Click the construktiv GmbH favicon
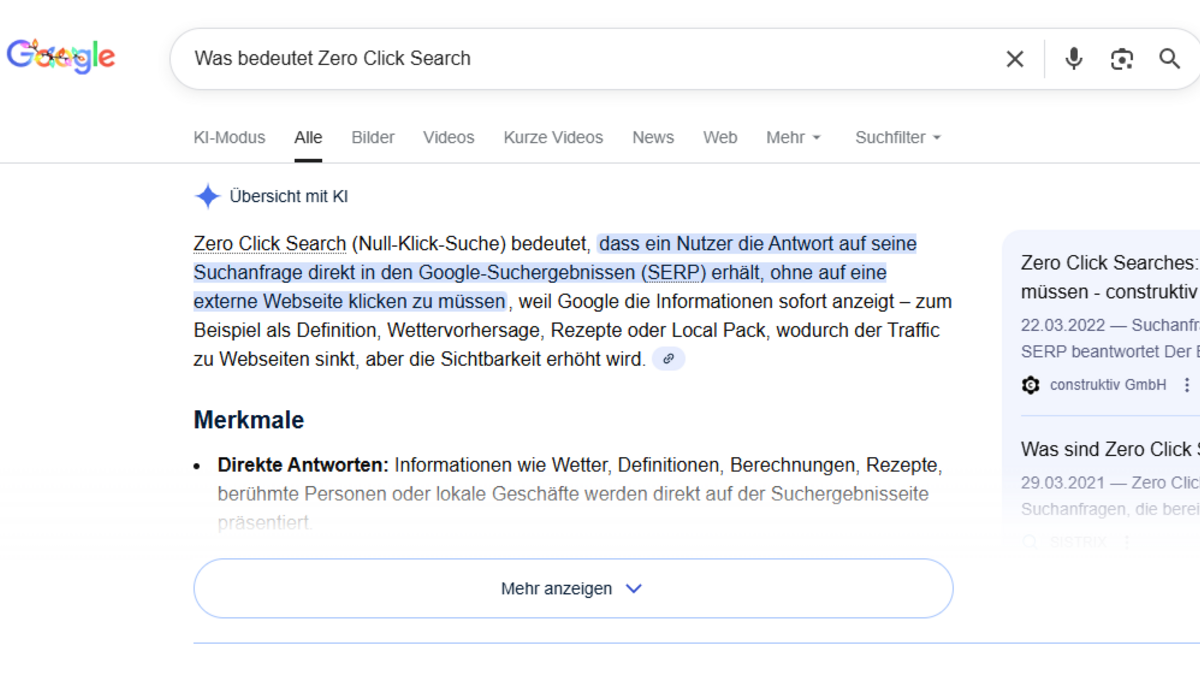This screenshot has width=1200, height=675. [1031, 385]
